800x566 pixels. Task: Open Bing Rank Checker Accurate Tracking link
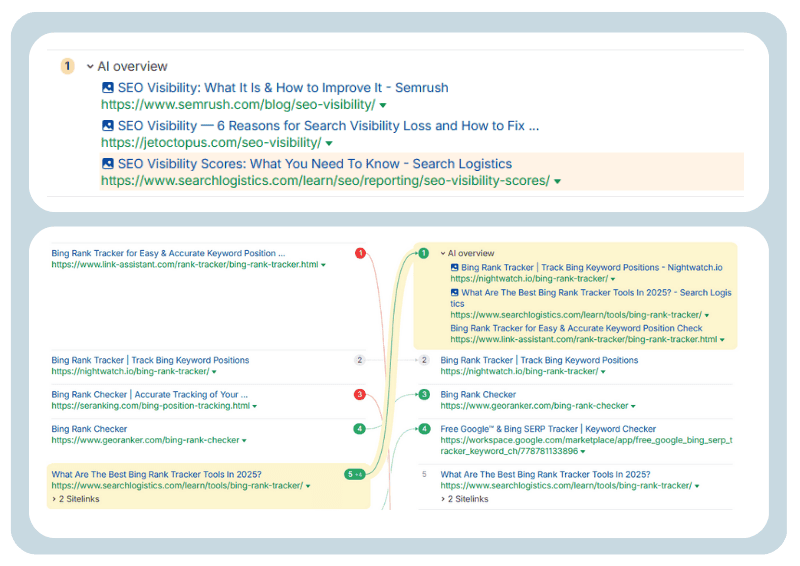pyautogui.click(x=149, y=395)
